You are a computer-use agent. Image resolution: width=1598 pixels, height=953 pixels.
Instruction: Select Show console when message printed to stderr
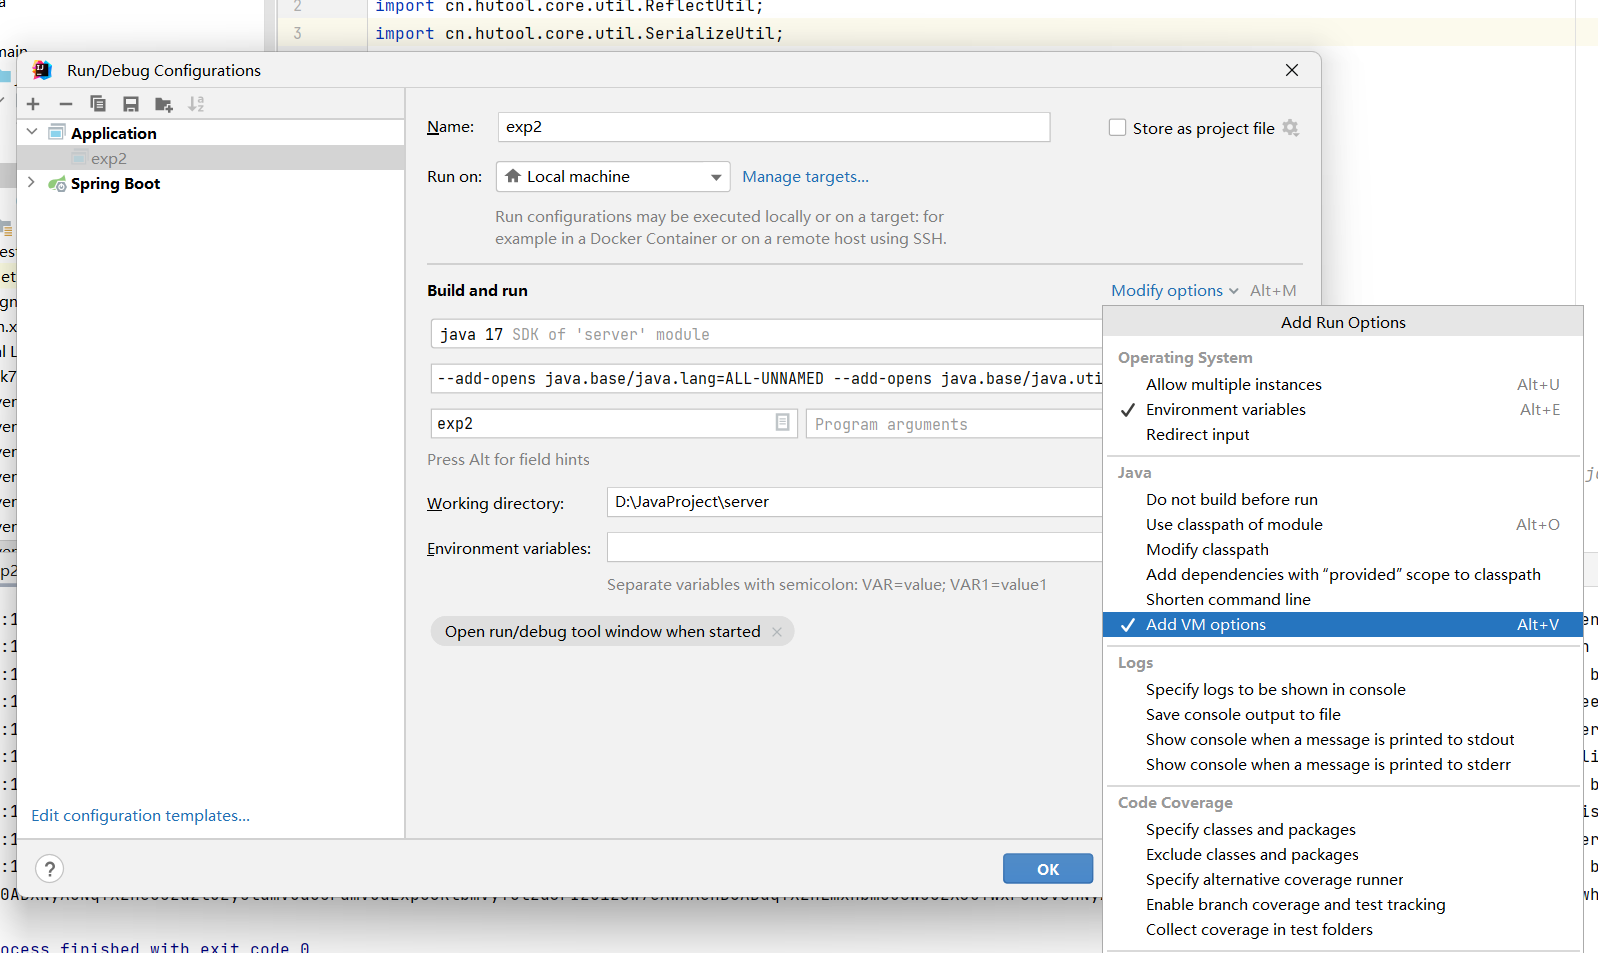click(1342, 765)
